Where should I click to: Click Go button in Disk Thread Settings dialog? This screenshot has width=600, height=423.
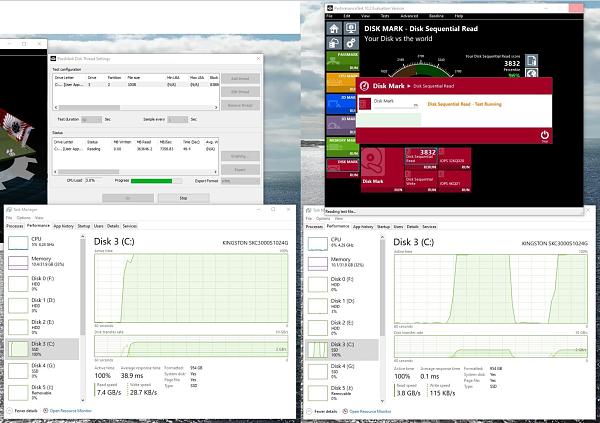click(128, 198)
